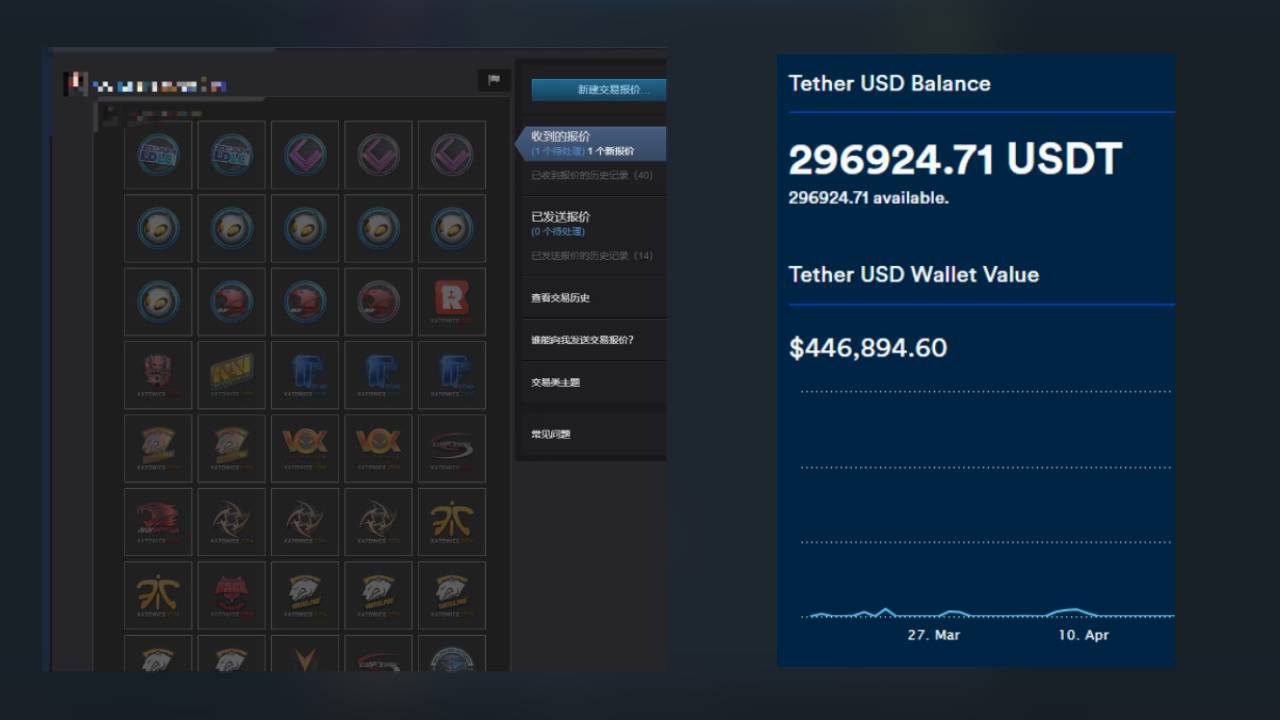Select the red Reason Gaming R sticker

(451, 302)
